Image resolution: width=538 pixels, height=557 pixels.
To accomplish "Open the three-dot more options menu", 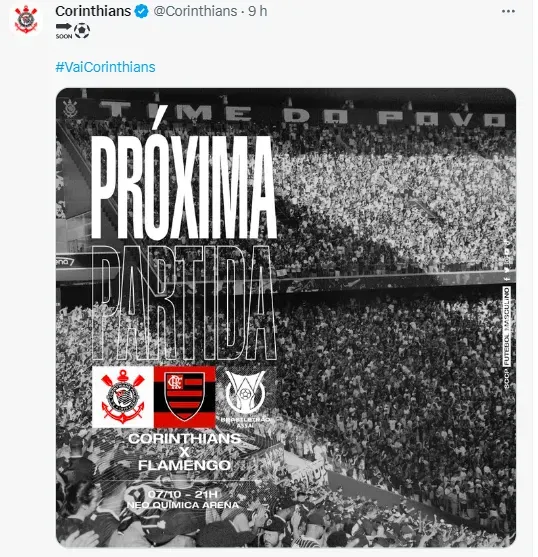I will 508,11.
